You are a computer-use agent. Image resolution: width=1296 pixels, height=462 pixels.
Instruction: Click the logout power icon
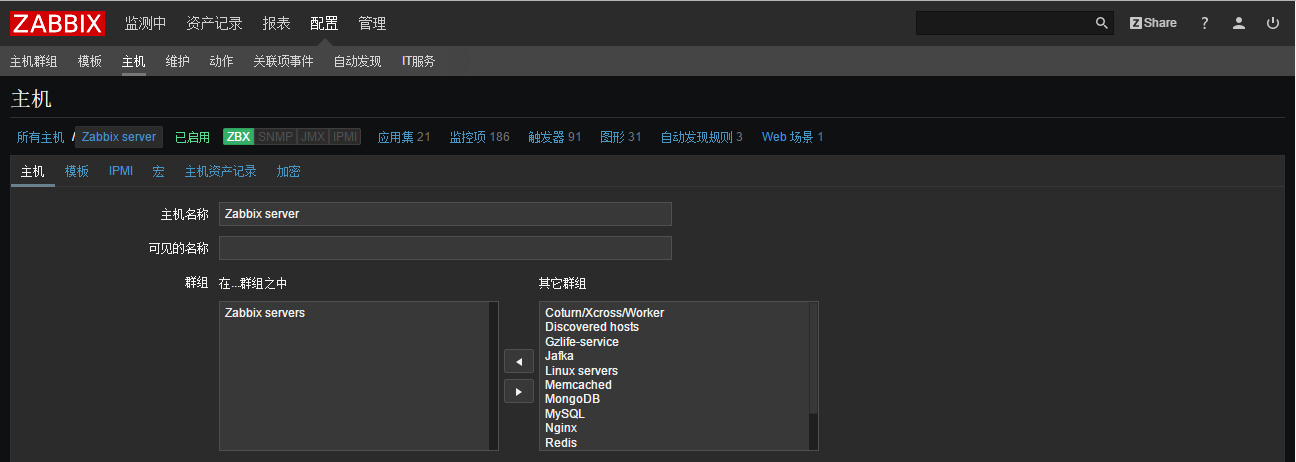coord(1273,23)
